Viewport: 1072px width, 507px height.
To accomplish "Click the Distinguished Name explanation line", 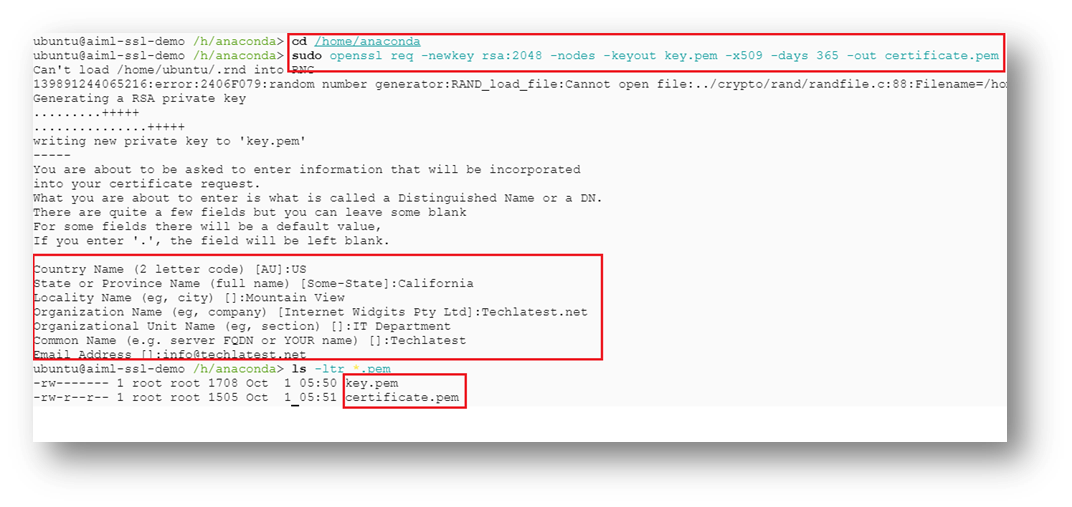I will (x=318, y=198).
